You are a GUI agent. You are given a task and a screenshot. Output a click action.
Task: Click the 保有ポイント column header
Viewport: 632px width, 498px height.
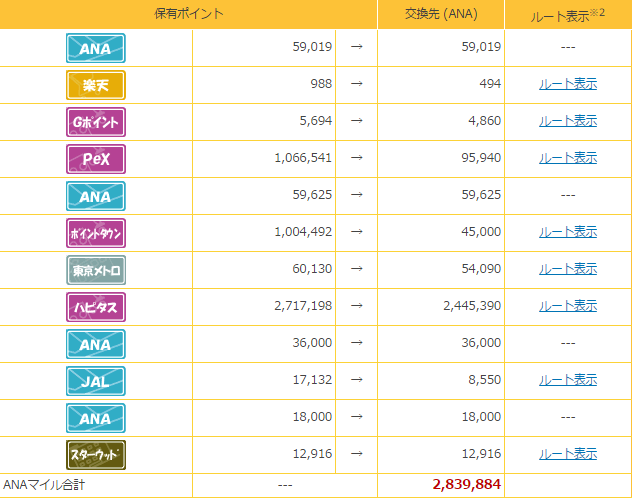coord(189,14)
